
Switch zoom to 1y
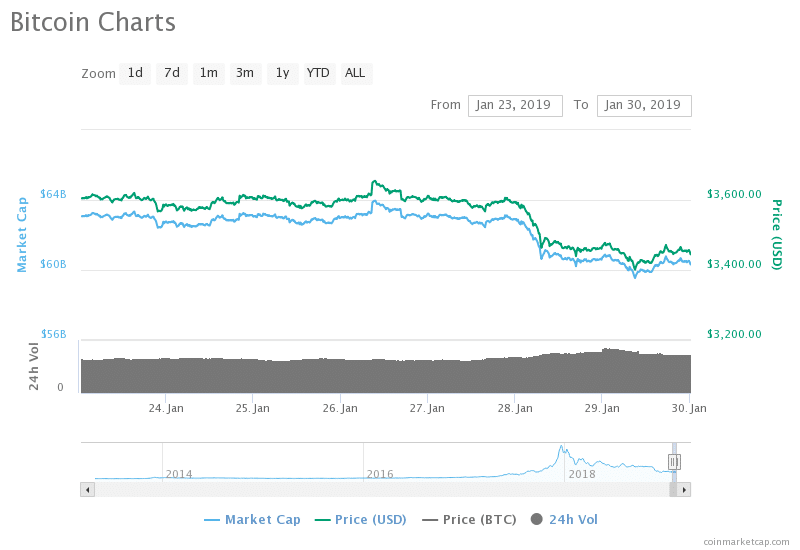(x=283, y=73)
